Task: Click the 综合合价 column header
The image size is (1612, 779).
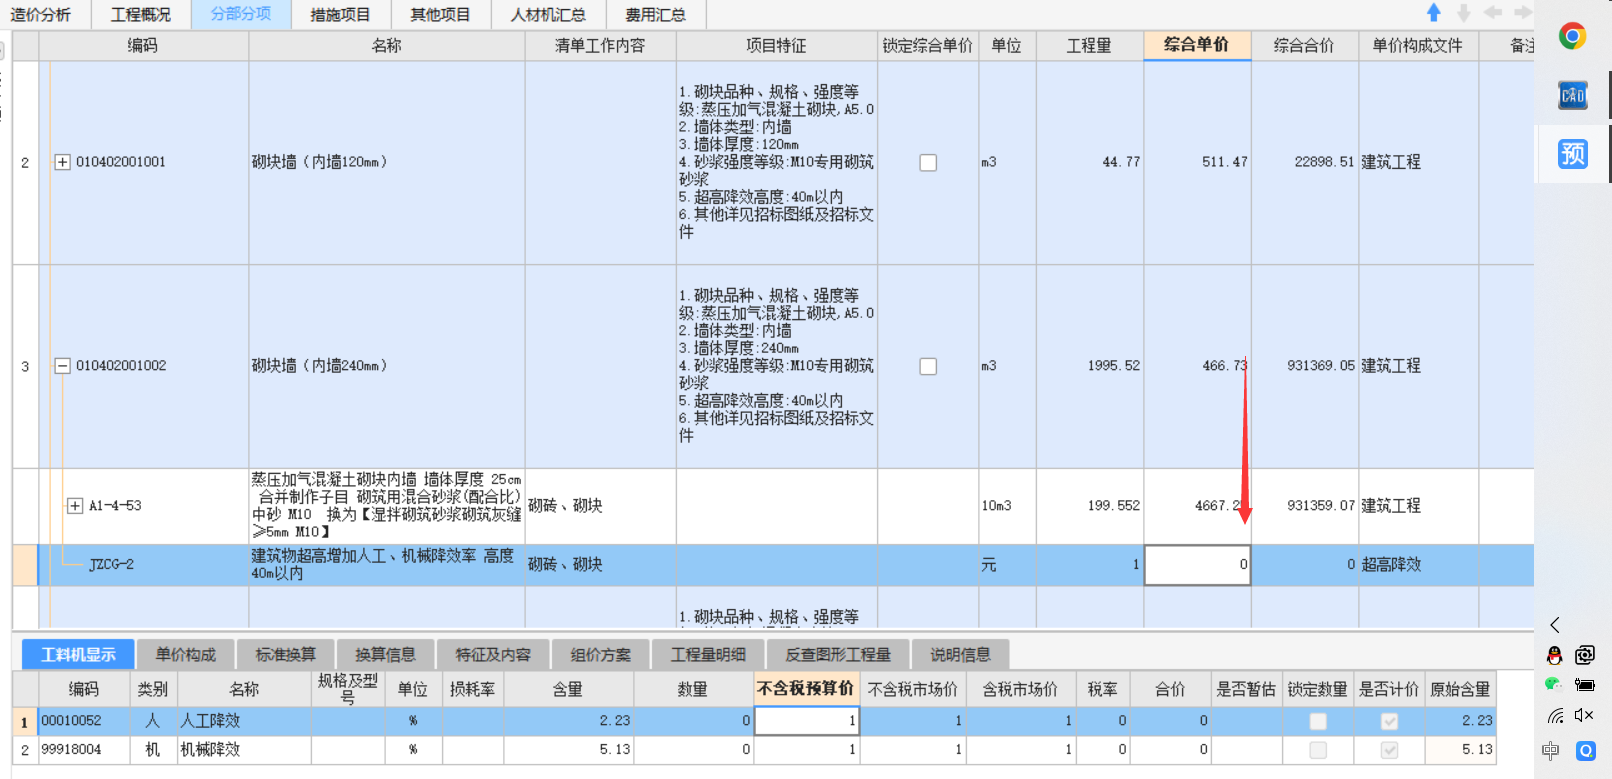Action: (x=1304, y=46)
